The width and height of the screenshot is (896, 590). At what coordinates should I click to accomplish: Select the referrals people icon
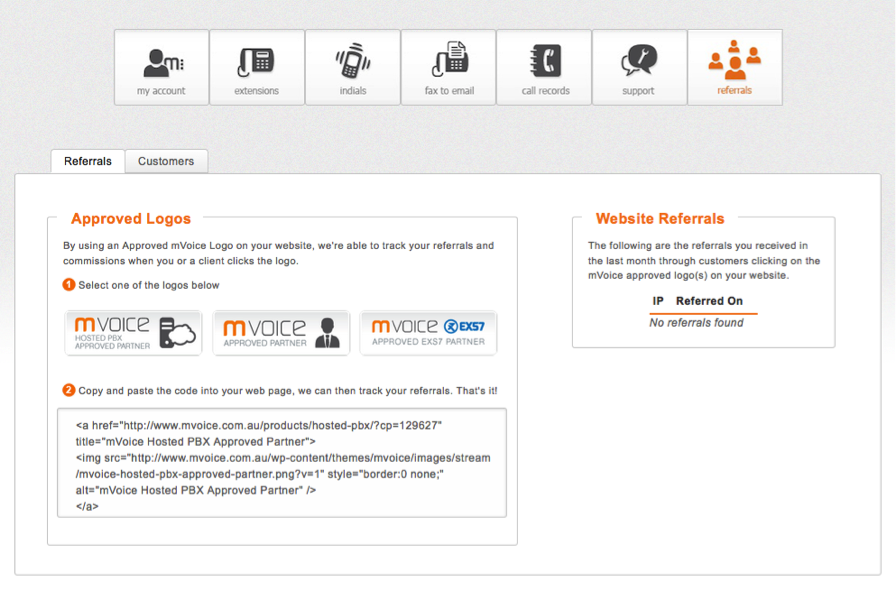click(734, 60)
